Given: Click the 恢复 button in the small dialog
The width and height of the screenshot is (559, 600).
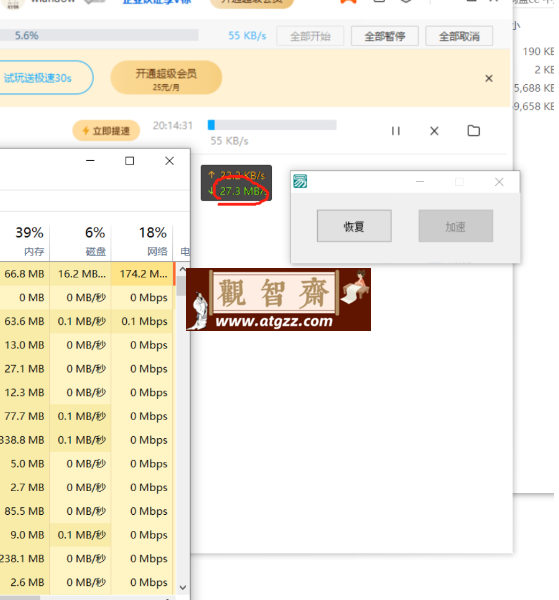Looking at the screenshot, I should pos(354,226).
